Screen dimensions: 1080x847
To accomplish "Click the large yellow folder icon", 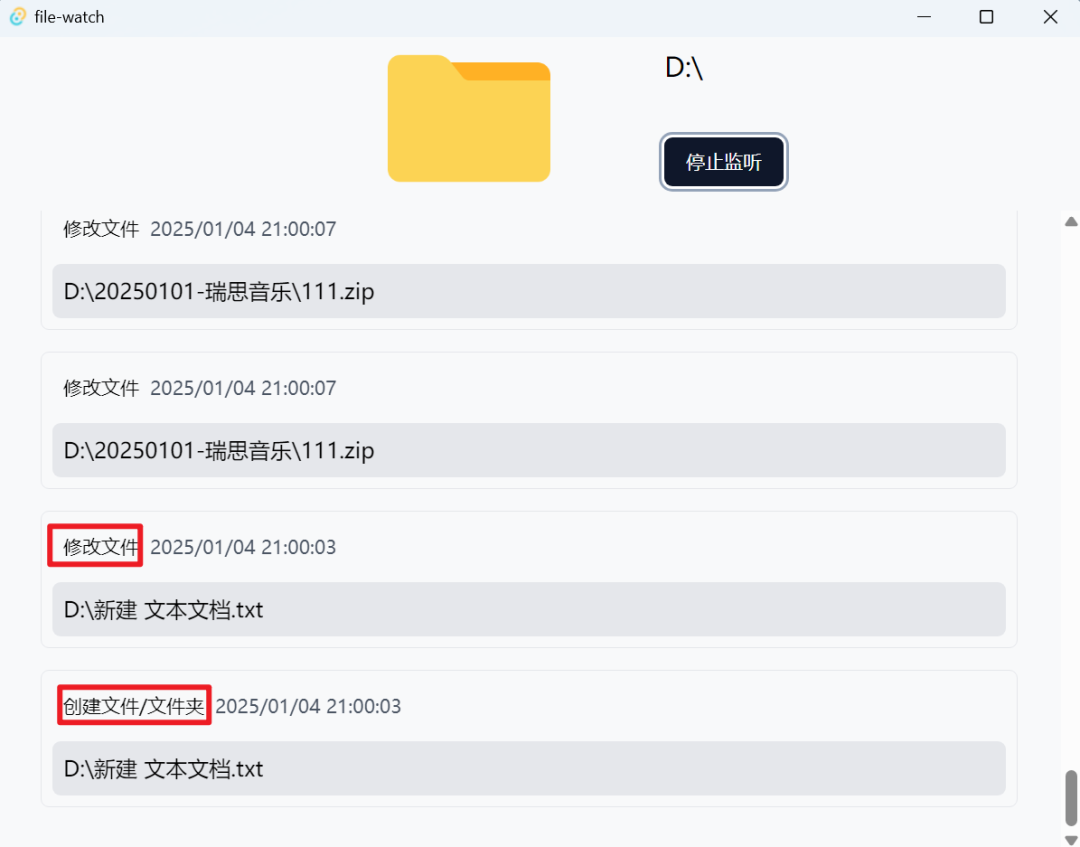I will pos(469,118).
